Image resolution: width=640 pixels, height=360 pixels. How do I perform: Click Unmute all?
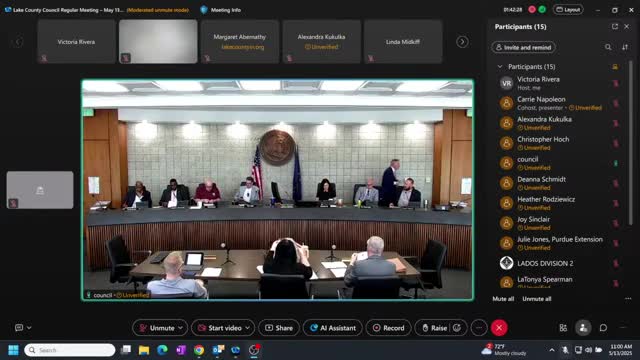point(536,299)
